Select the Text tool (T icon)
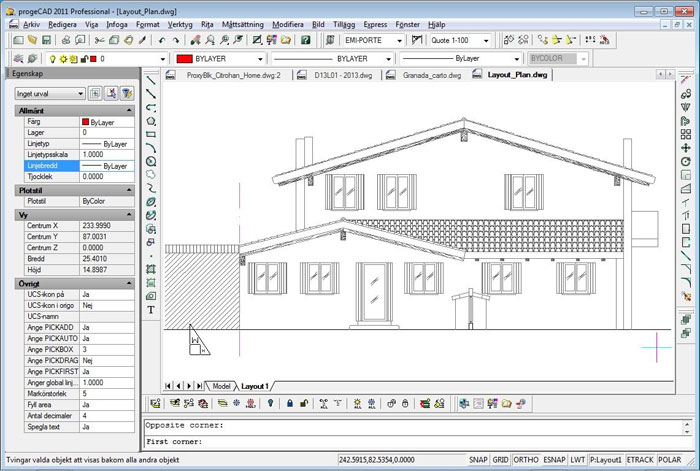The height and width of the screenshot is (471, 700). tap(151, 309)
